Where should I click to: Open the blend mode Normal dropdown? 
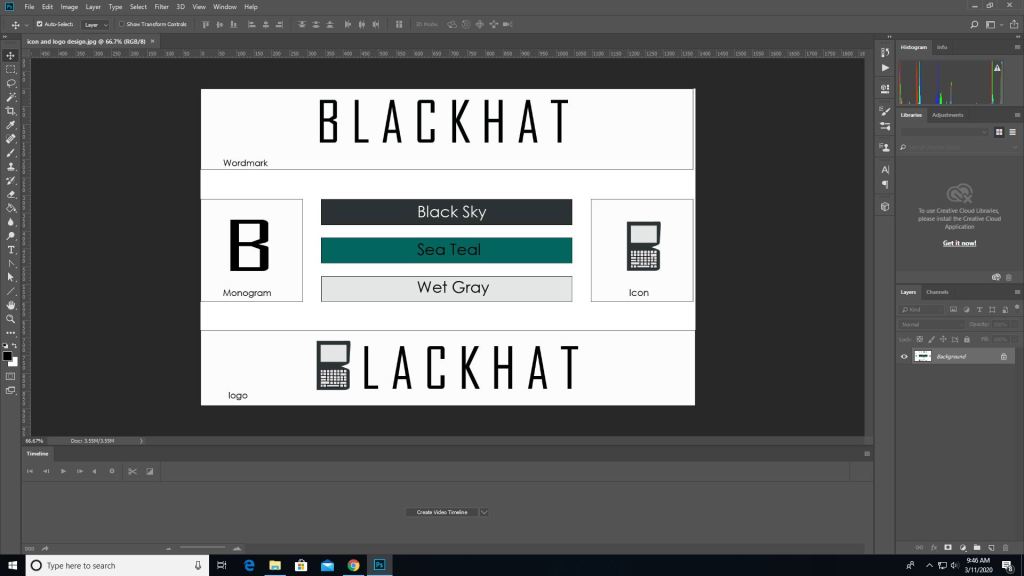[932, 325]
